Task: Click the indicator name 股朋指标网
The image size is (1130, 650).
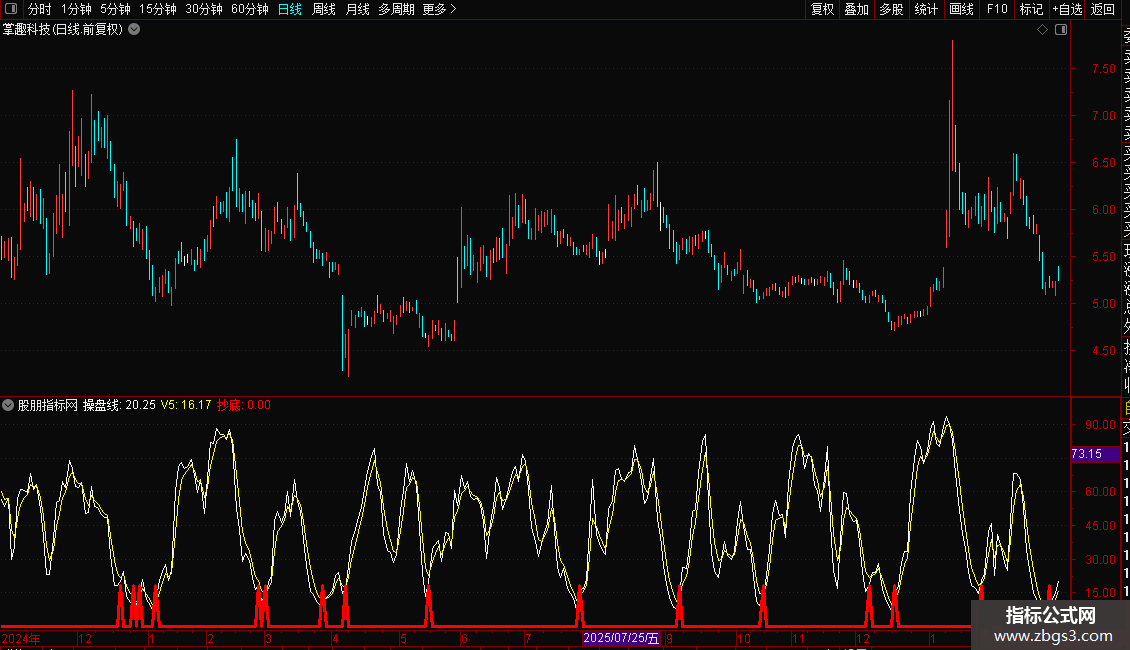Action: (48, 405)
